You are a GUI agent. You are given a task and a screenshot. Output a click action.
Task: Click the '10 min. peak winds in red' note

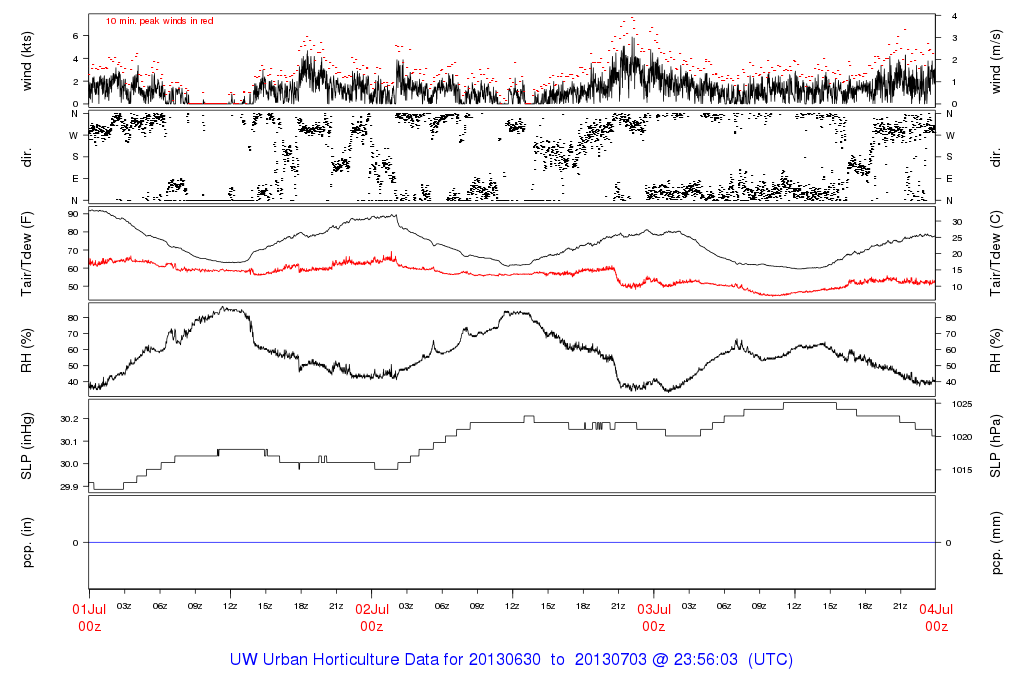[159, 21]
